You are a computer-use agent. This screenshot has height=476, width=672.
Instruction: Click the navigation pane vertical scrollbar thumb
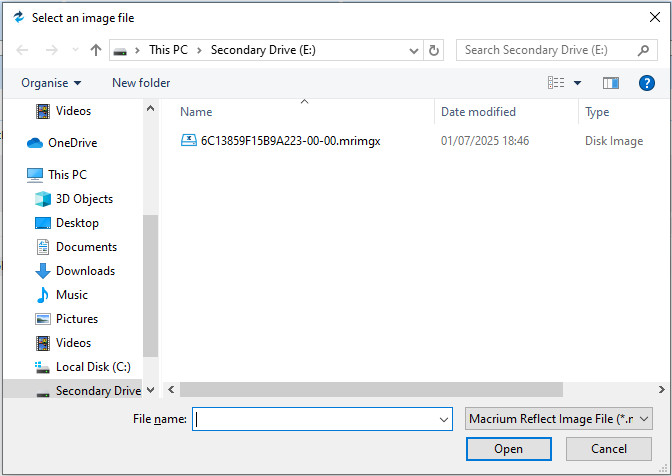point(150,286)
